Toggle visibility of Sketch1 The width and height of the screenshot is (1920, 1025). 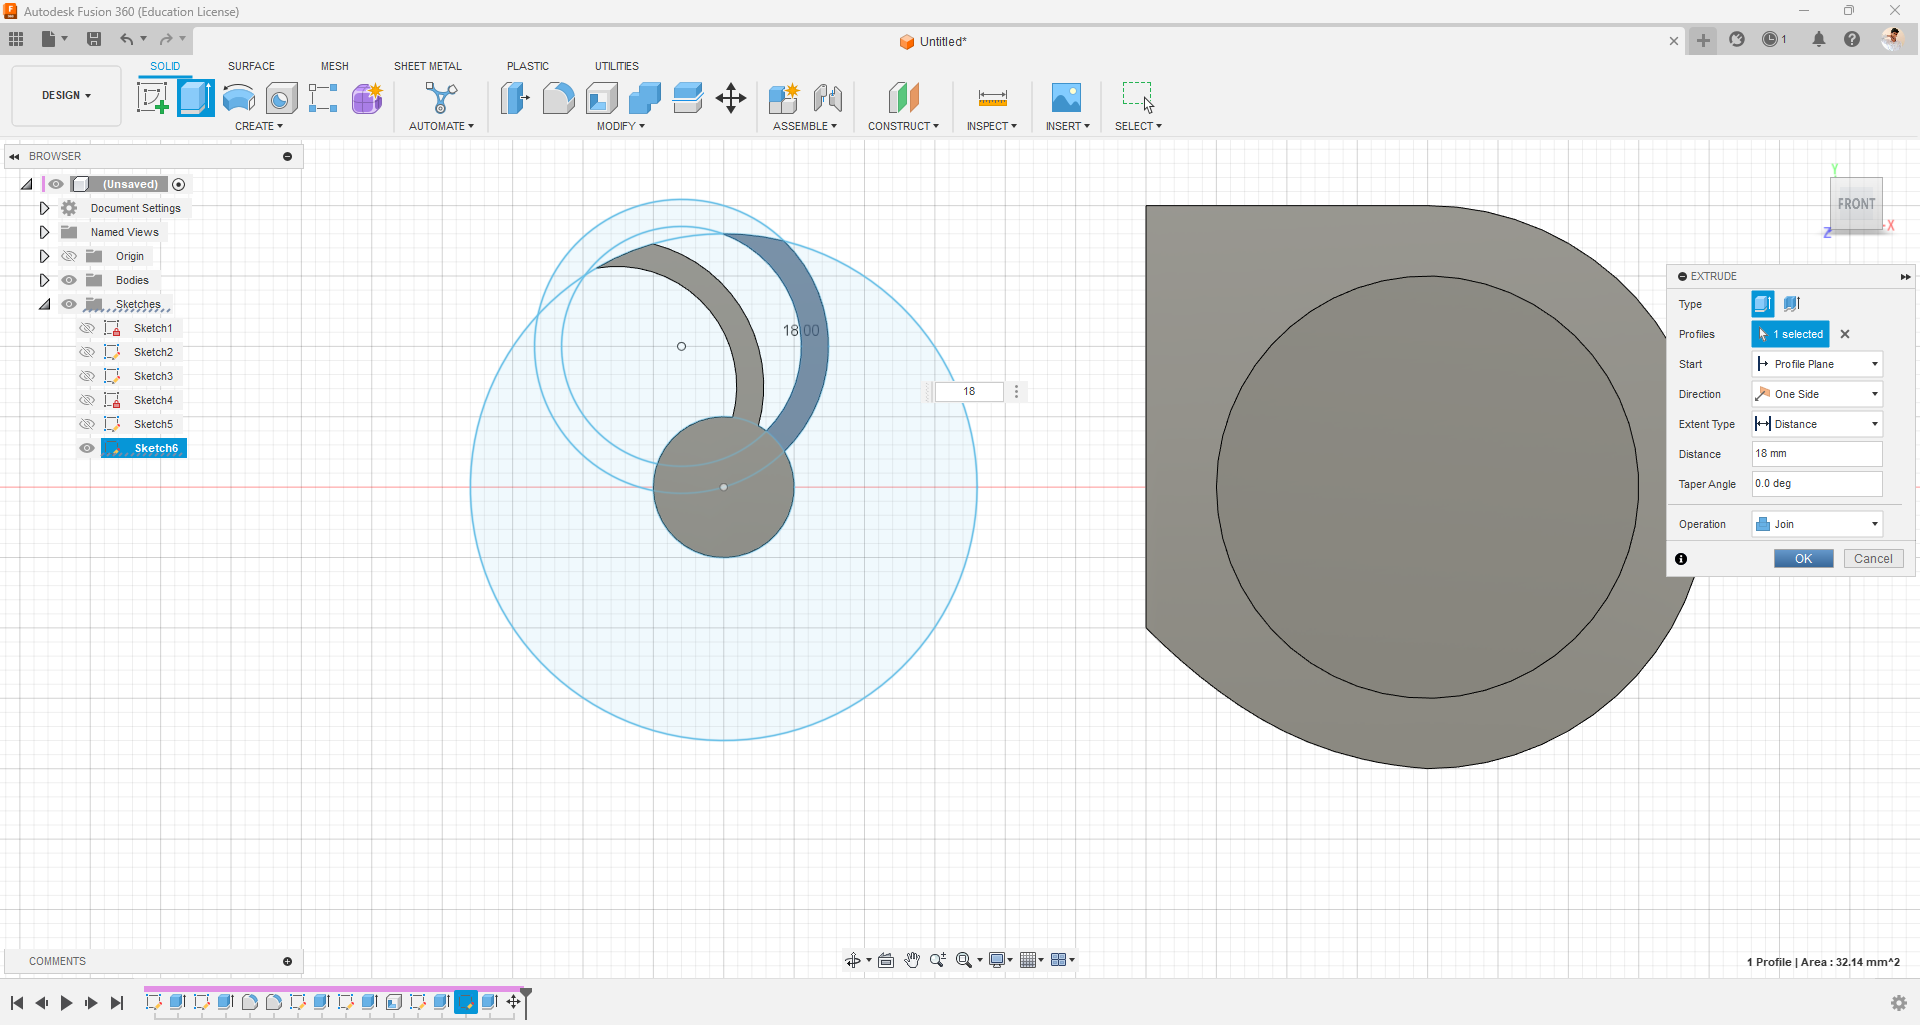(87, 328)
